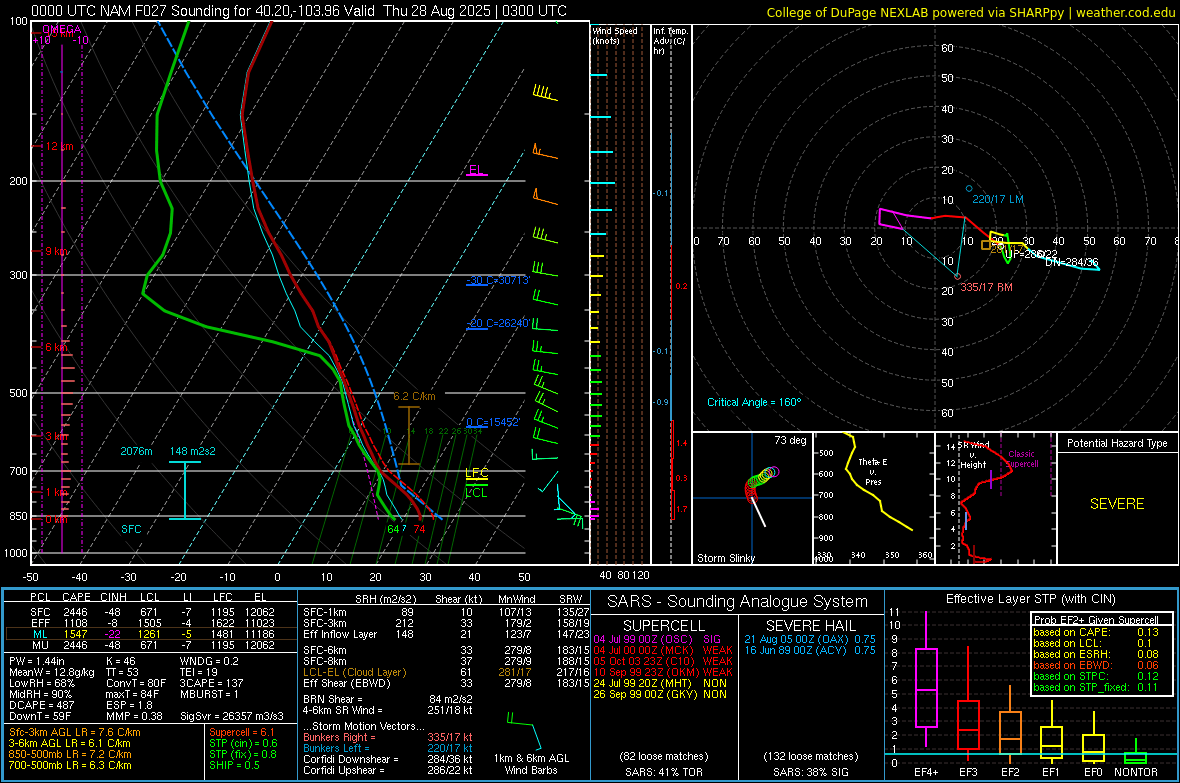Click the Classic Supercell label
Screen dimensions: 1180x783
point(1021,459)
